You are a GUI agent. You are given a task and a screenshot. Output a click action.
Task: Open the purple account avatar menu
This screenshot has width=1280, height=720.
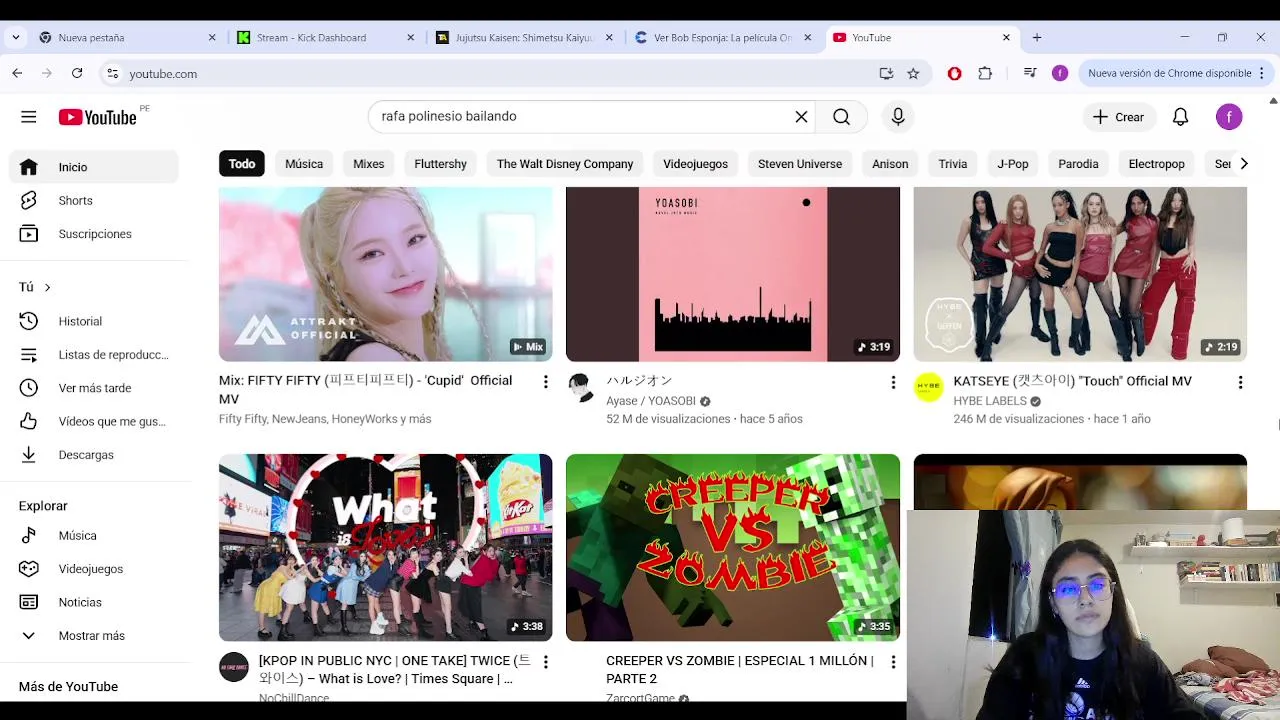click(x=1229, y=117)
